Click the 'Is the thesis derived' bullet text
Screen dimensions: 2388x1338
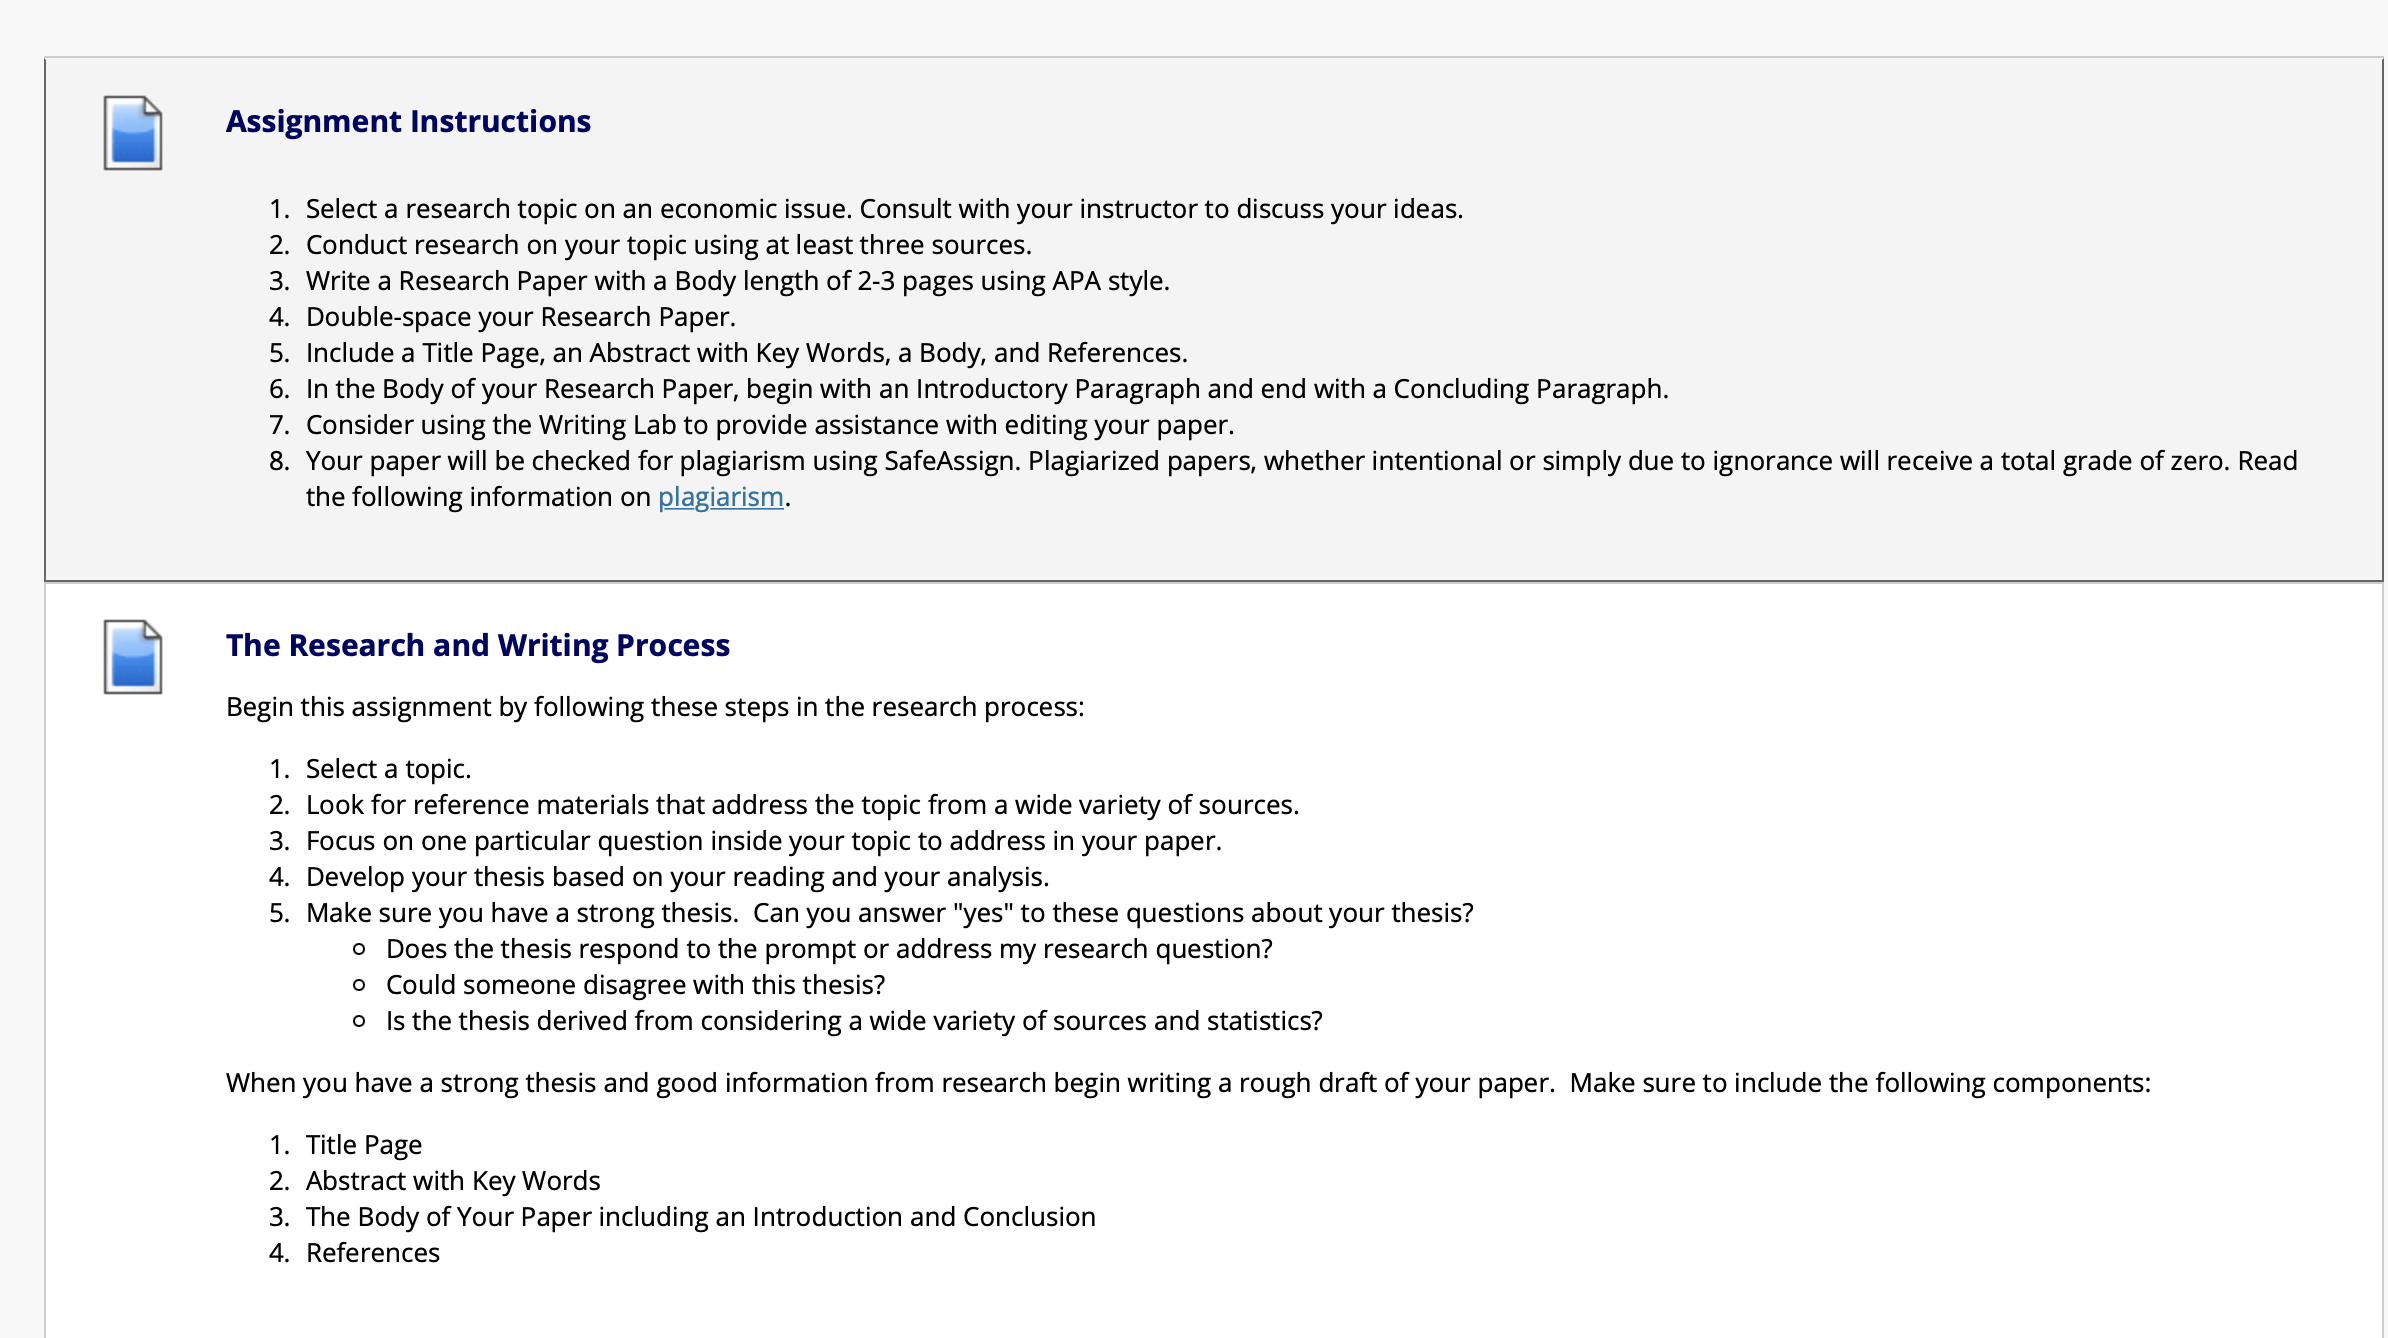pyautogui.click(x=854, y=1021)
